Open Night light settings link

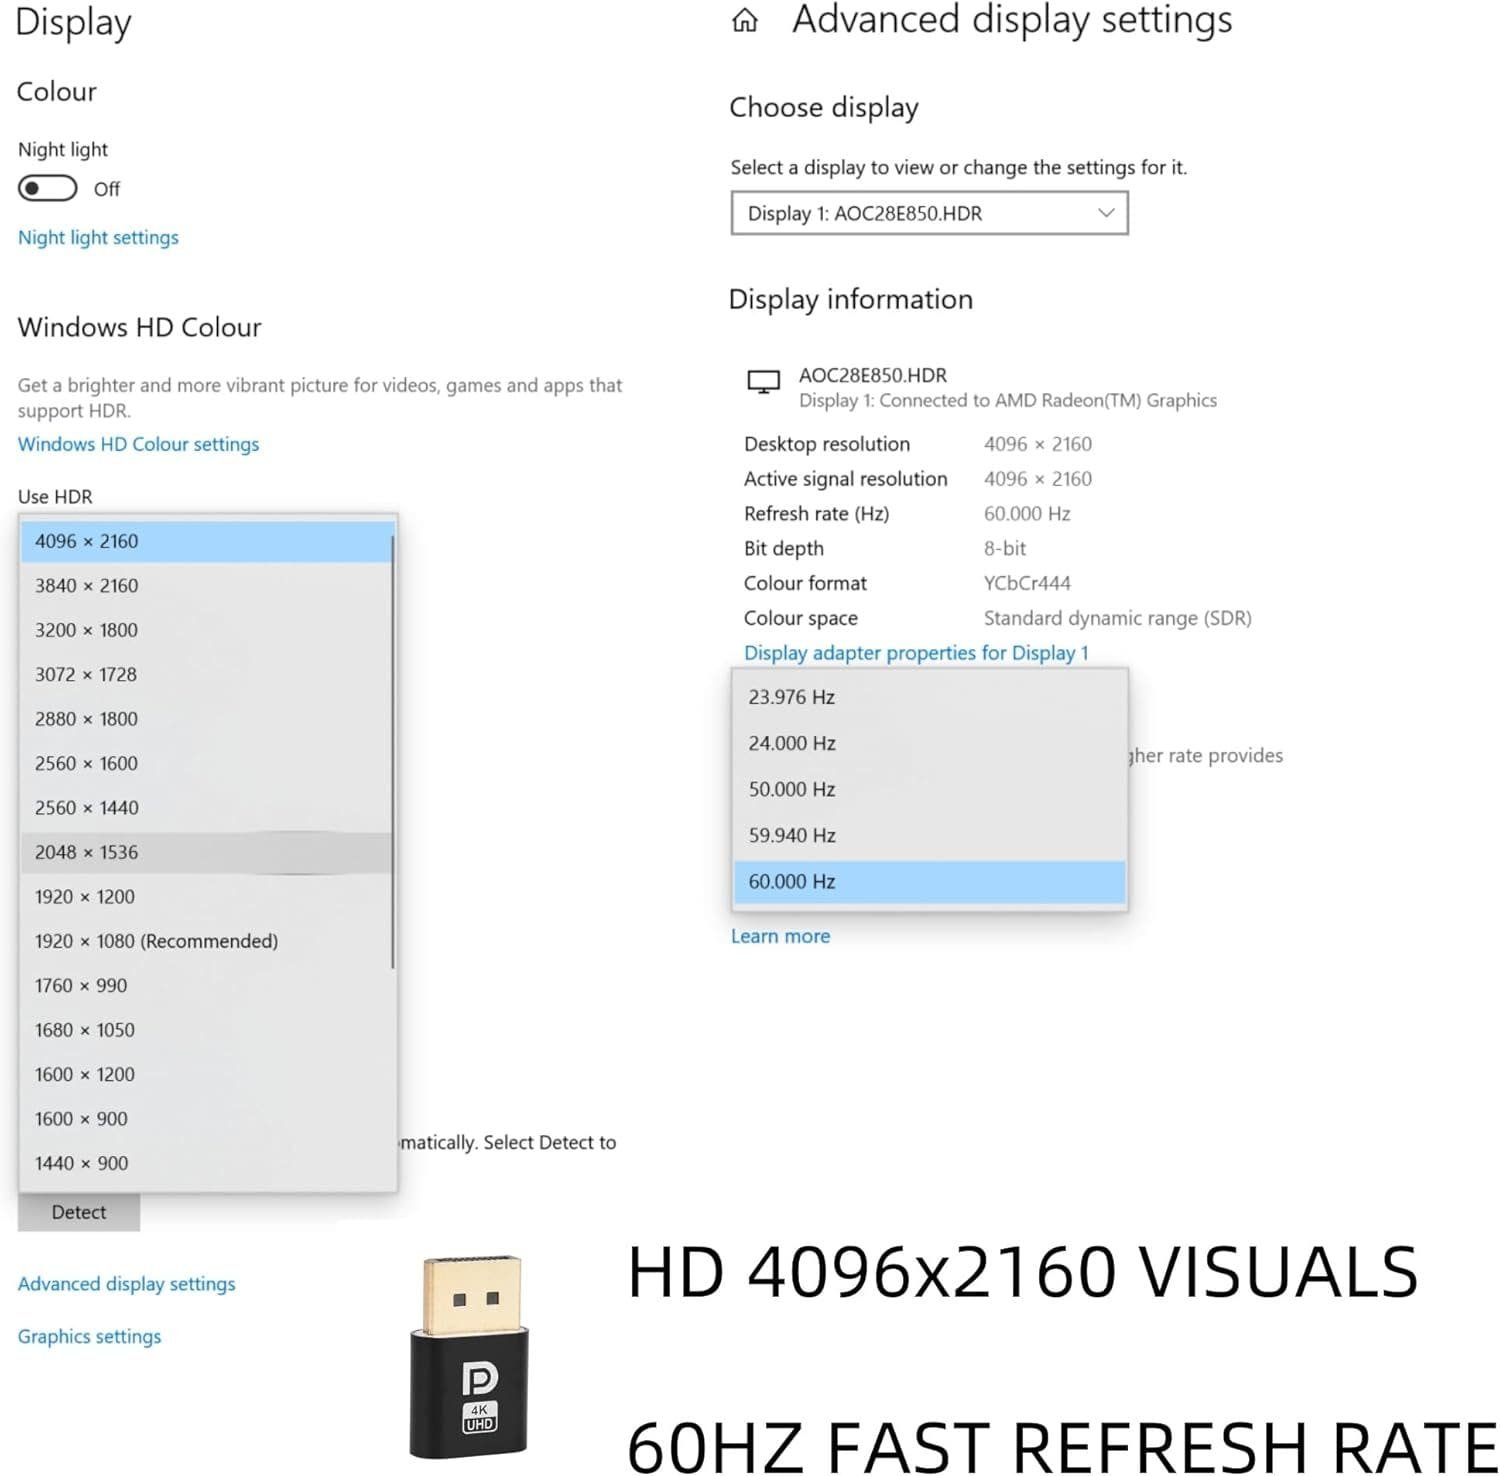(x=98, y=238)
